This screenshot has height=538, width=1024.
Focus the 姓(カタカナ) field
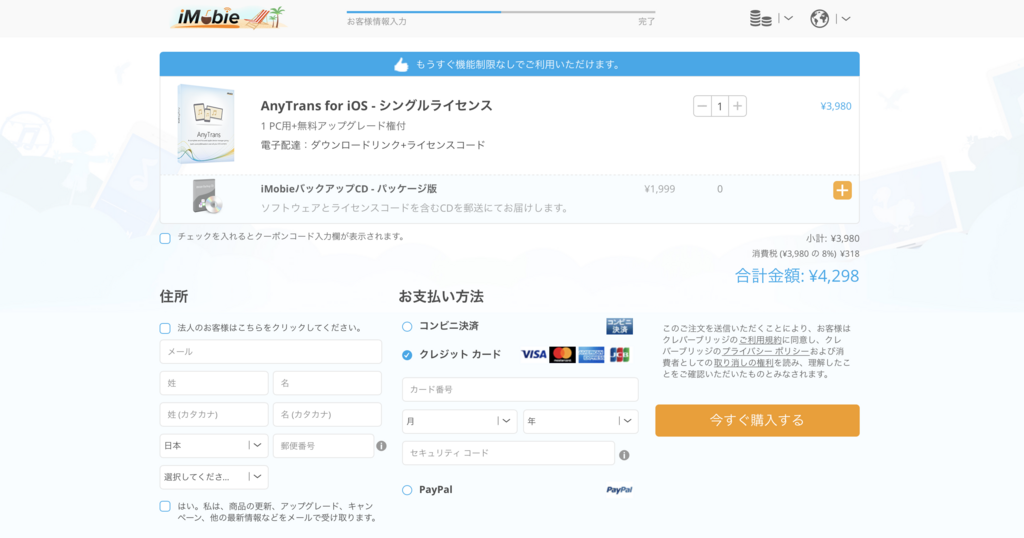pyautogui.click(x=214, y=415)
